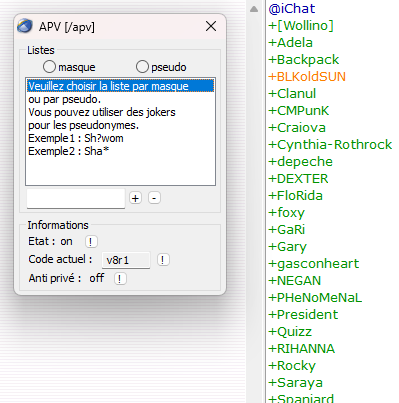
Task: Click the scroll up arrow of the chat pane
Action: (254, 9)
